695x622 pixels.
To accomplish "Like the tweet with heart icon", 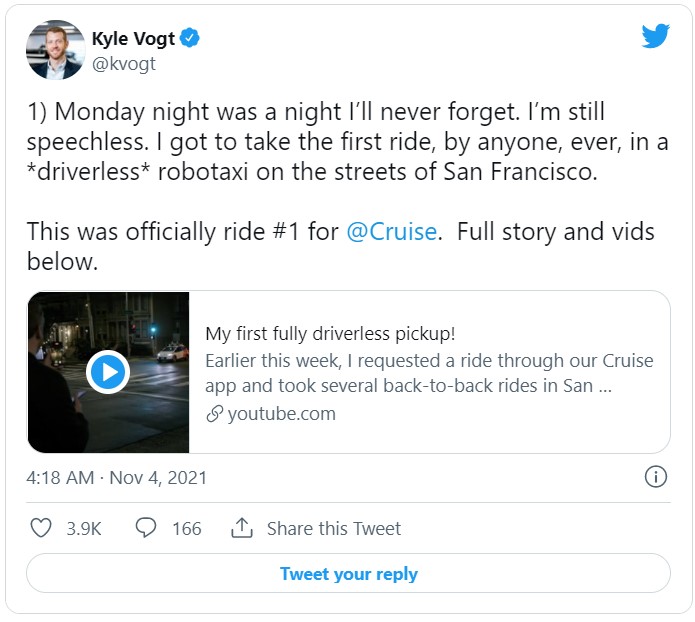I will click(41, 528).
